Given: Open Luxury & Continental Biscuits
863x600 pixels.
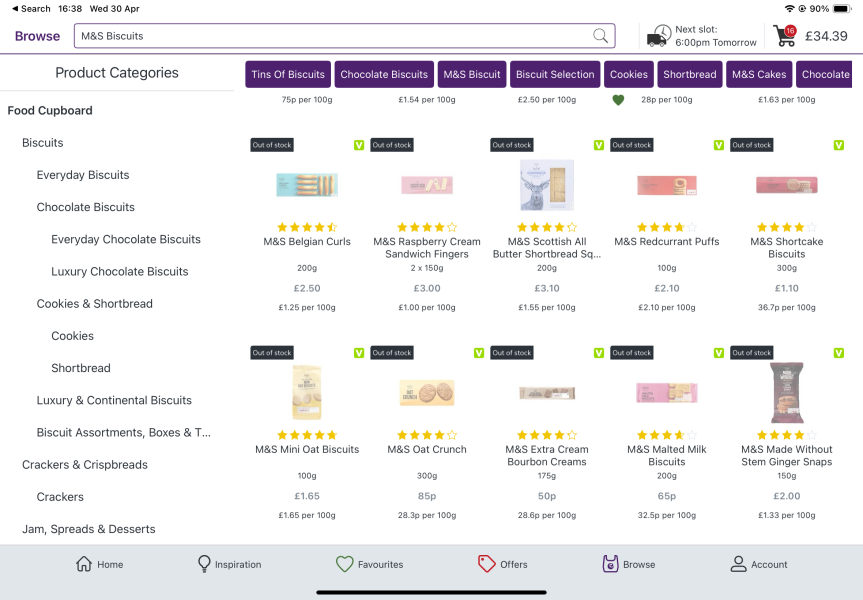Looking at the screenshot, I should [x=114, y=400].
